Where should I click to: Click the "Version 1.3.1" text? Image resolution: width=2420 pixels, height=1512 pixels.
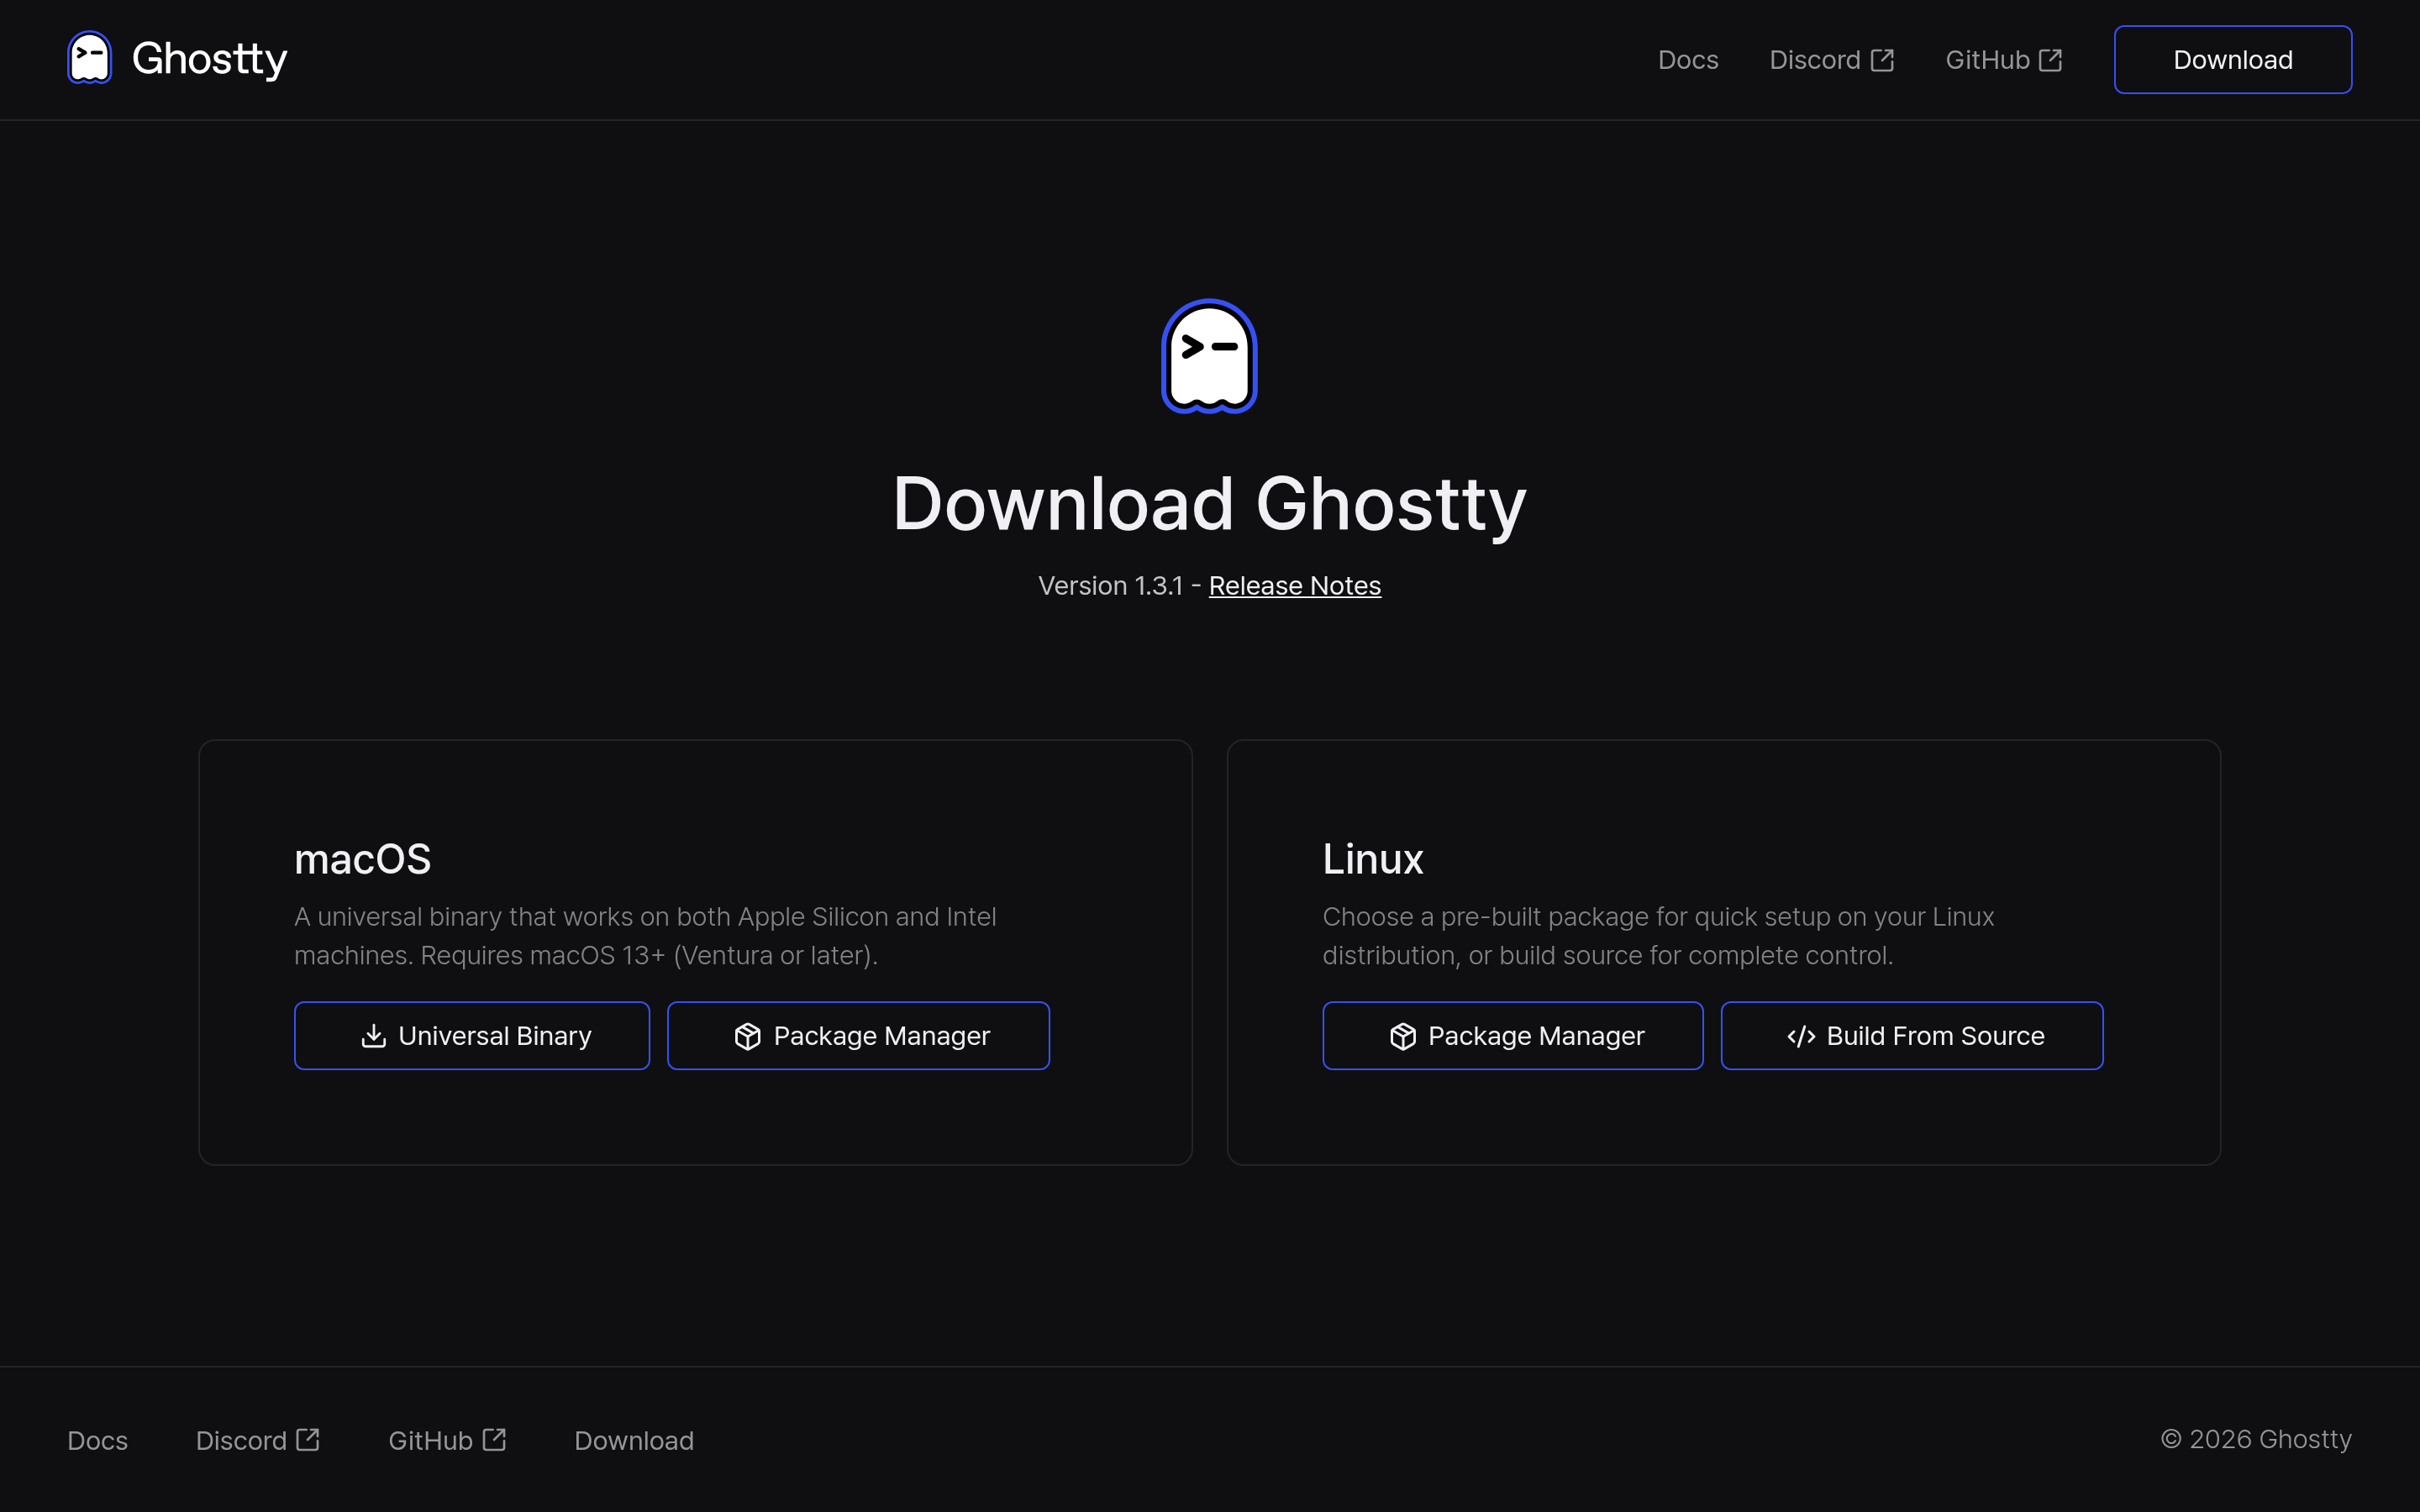coord(1110,586)
